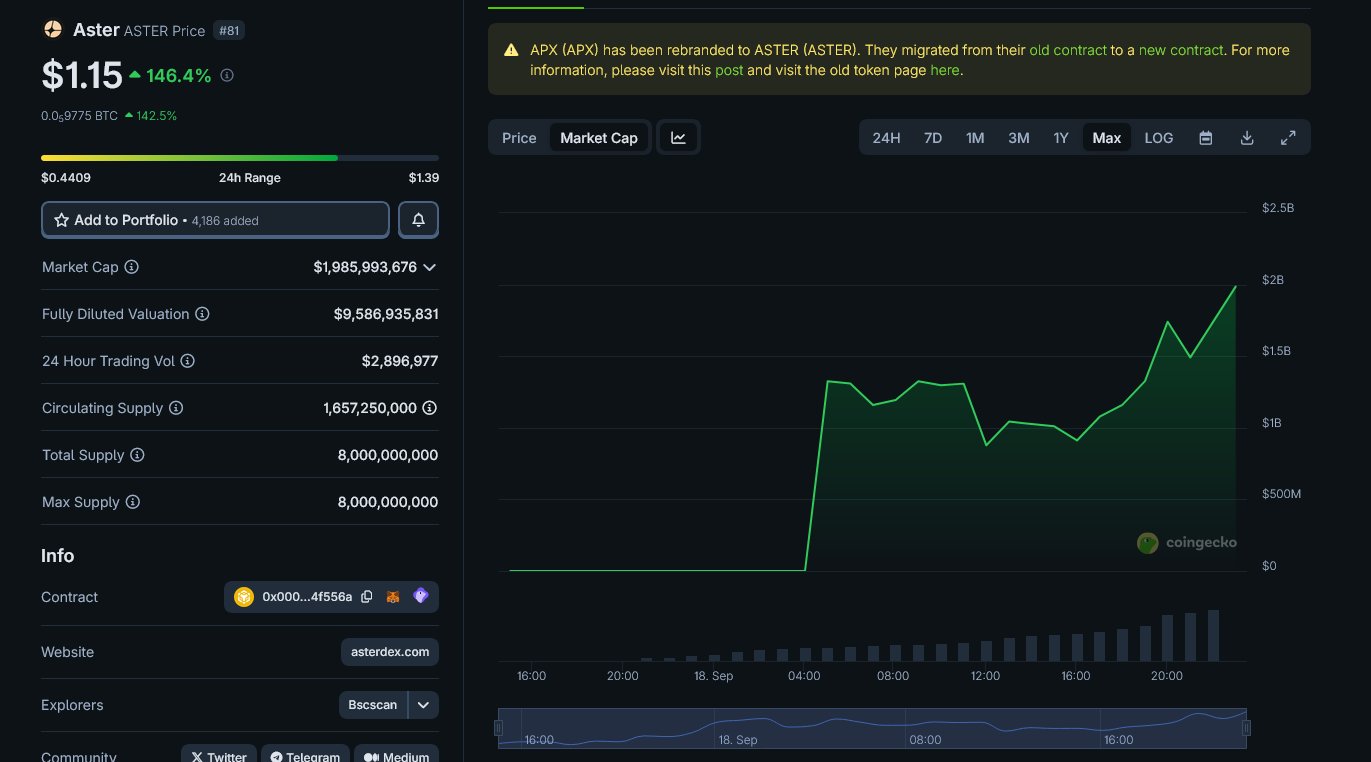Click the purple wallet icon in Contract row
This screenshot has width=1371, height=762.
pos(421,596)
